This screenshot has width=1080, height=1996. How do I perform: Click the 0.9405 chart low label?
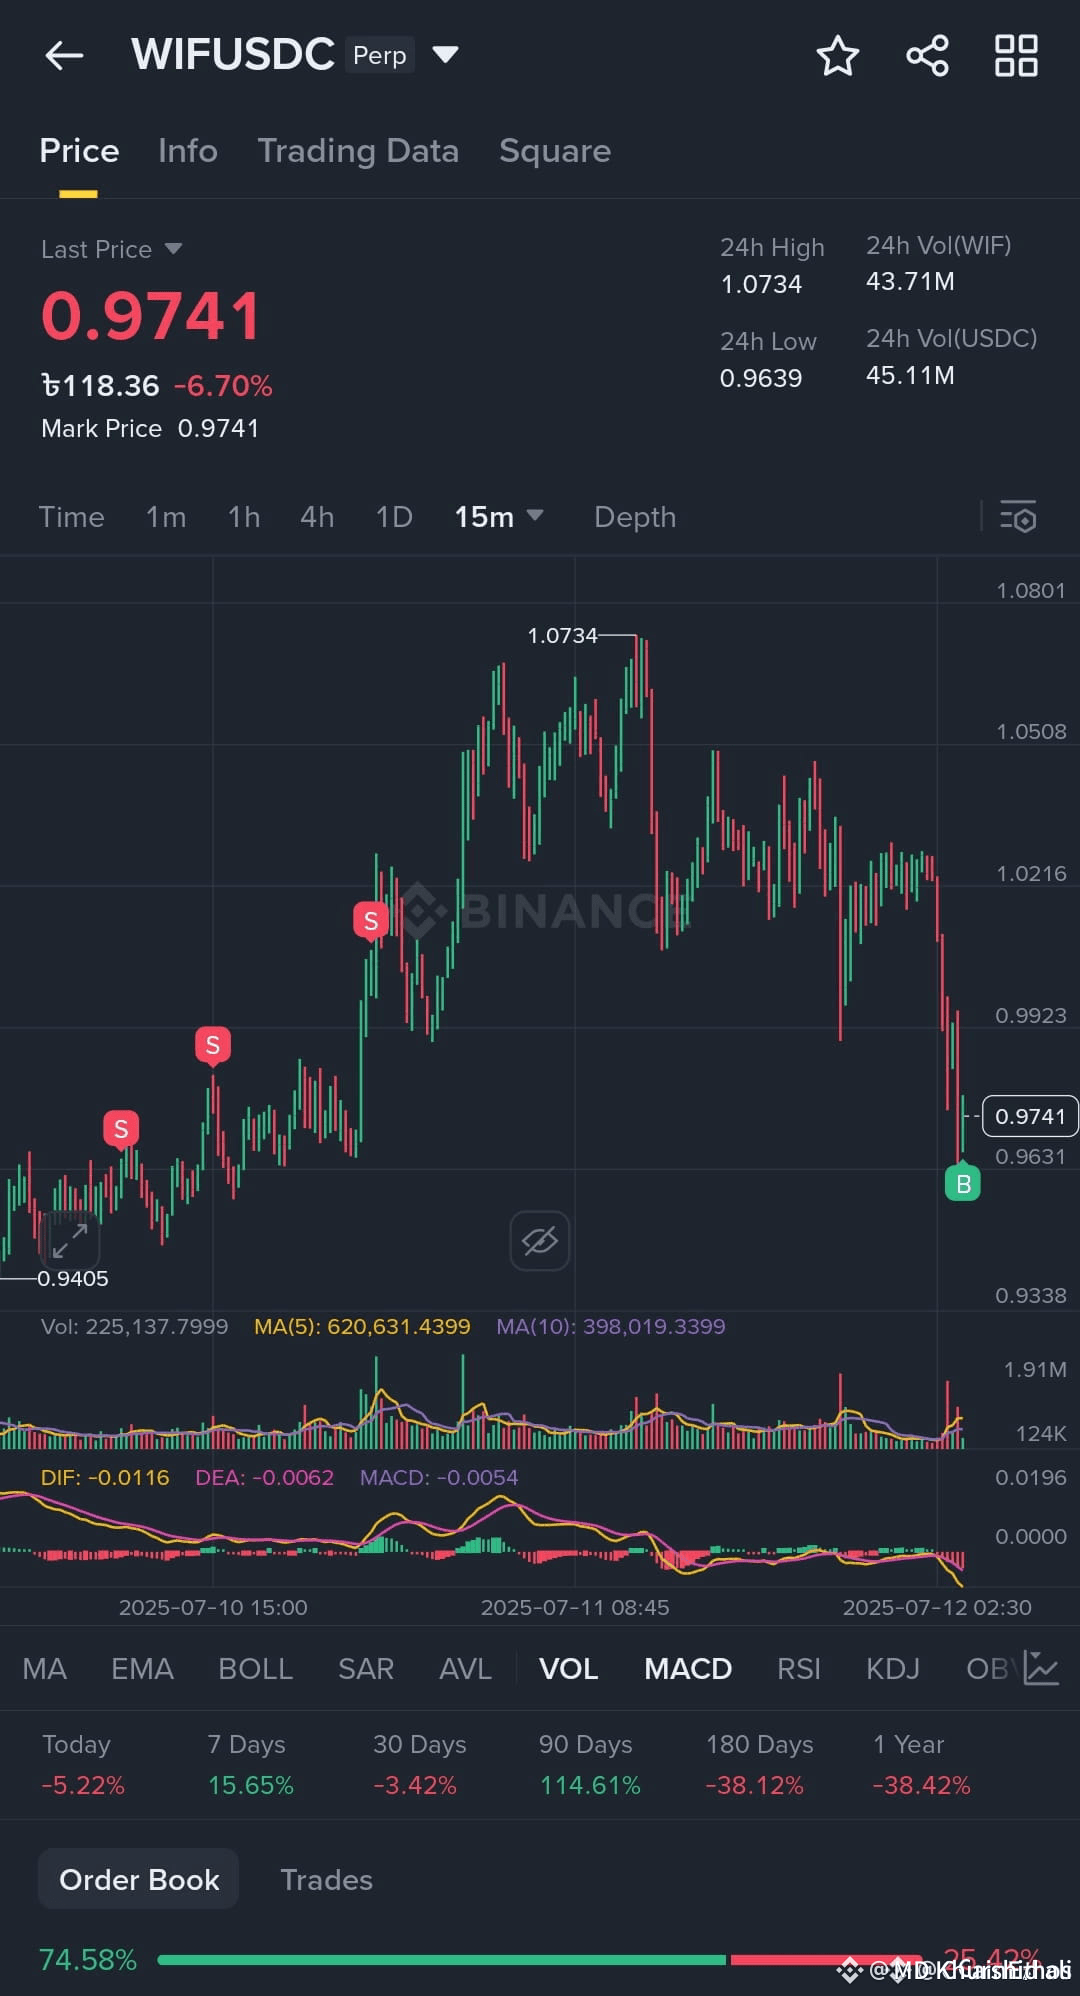(x=73, y=1278)
